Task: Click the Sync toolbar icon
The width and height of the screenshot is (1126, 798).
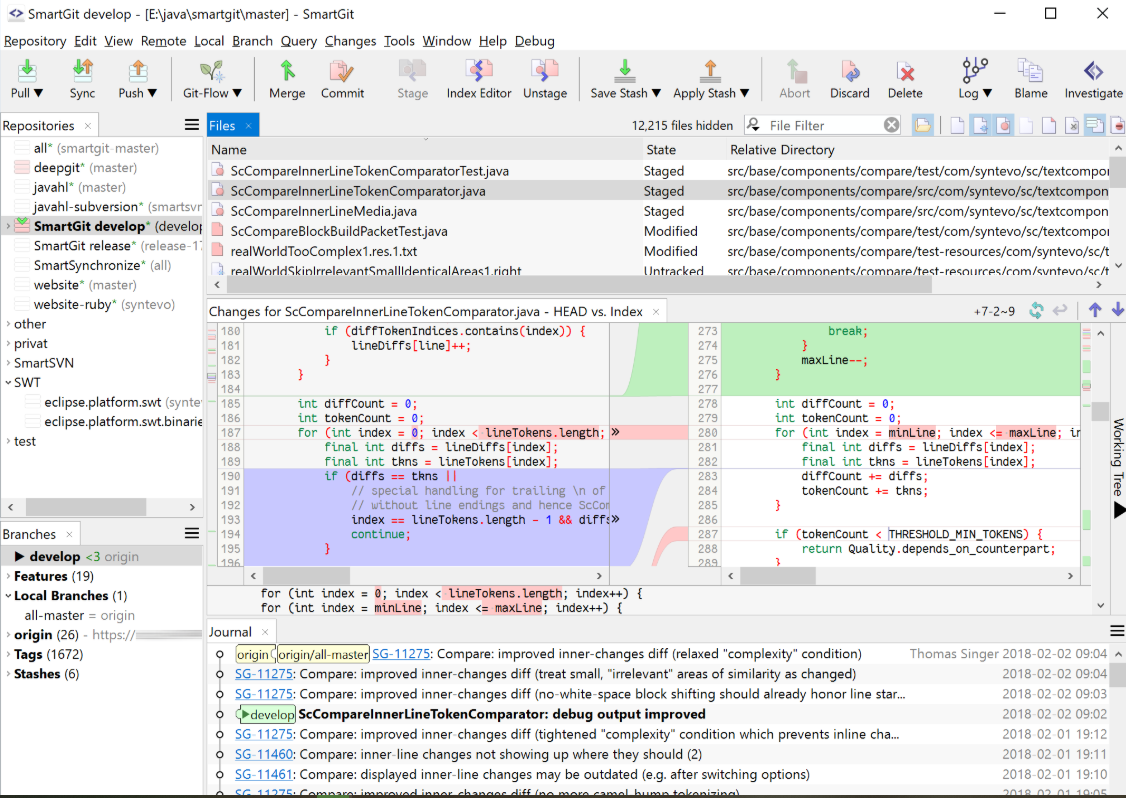Action: point(83,70)
